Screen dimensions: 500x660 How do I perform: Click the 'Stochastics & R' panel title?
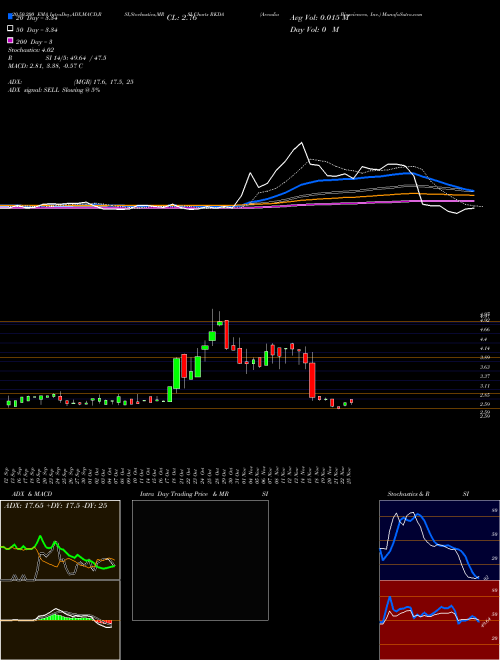[409, 494]
